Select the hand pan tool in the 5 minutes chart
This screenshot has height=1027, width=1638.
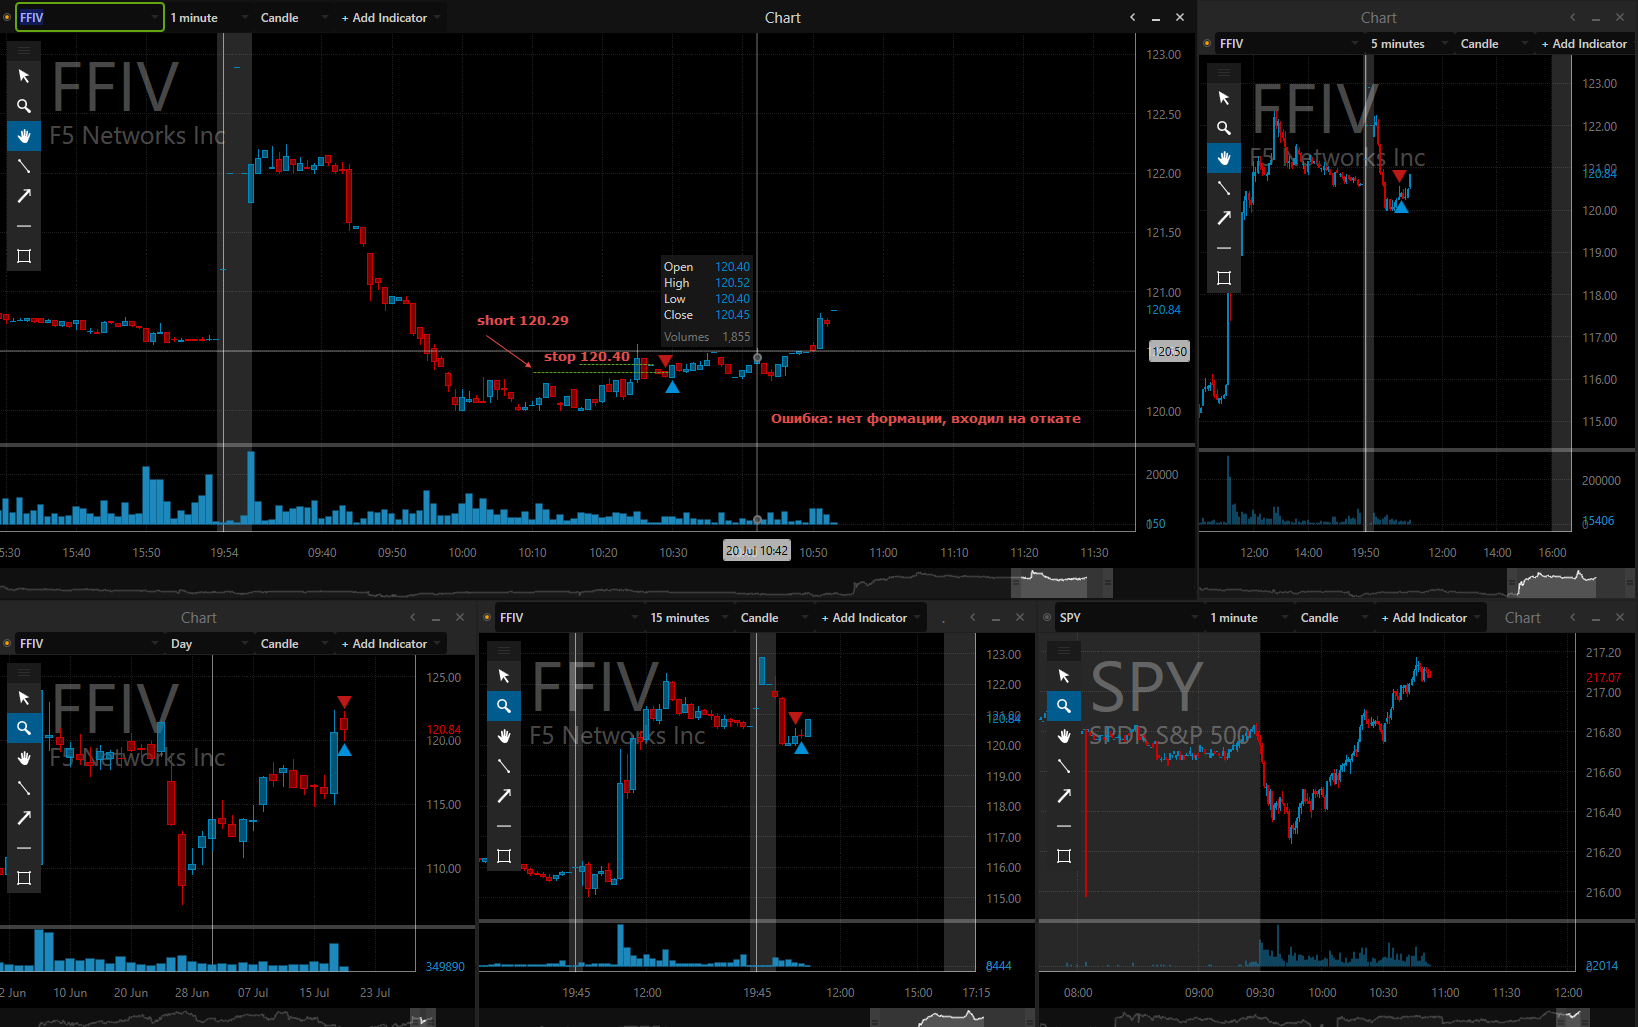1224,158
